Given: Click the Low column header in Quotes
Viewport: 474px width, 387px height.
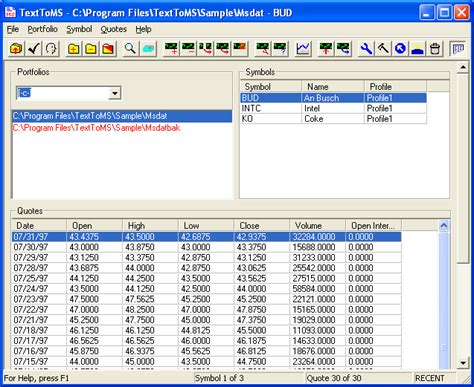Looking at the screenshot, I should click(206, 225).
